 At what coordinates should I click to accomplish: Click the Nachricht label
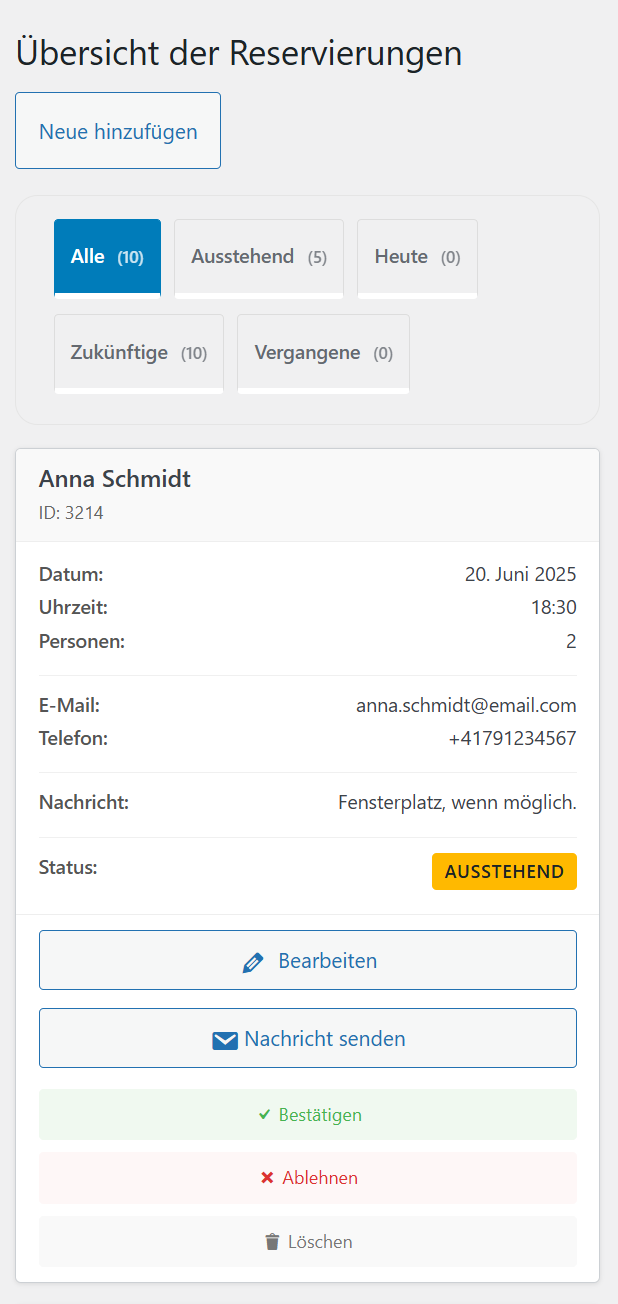(84, 802)
